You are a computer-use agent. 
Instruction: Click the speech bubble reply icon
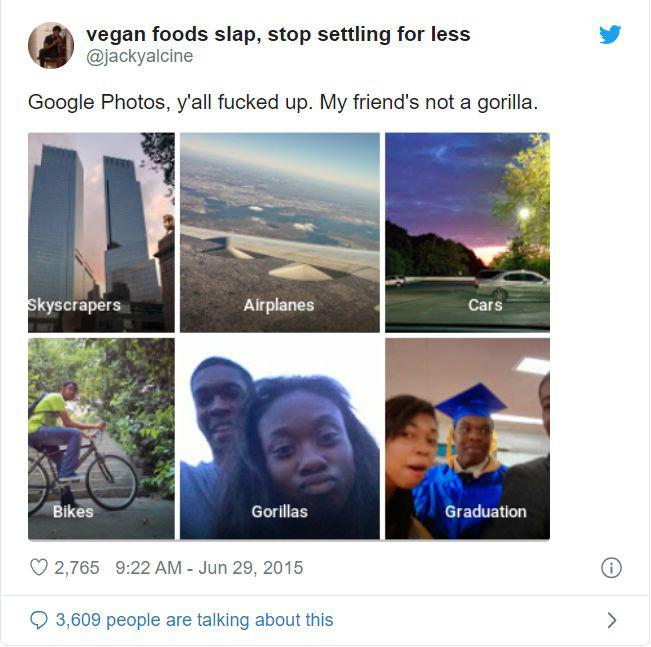pos(39,620)
